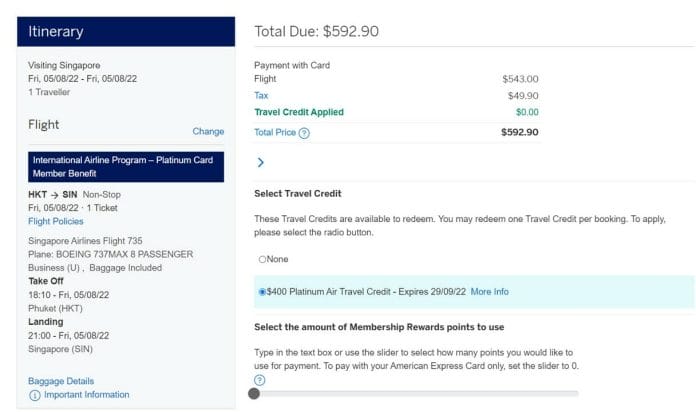
Task: Expand the payment details chevron arrow
Action: (x=261, y=162)
